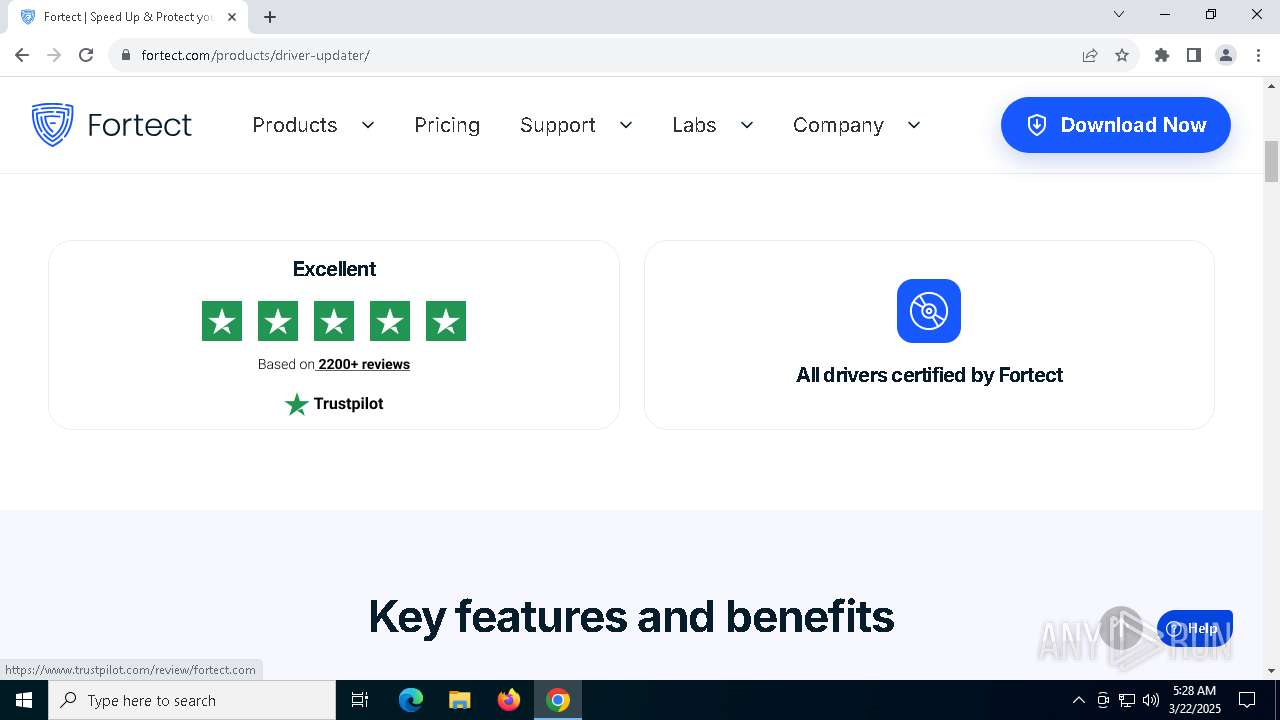Screen dimensions: 1280x720
Task: Bookmark this page with the star icon
Action: point(1122,55)
